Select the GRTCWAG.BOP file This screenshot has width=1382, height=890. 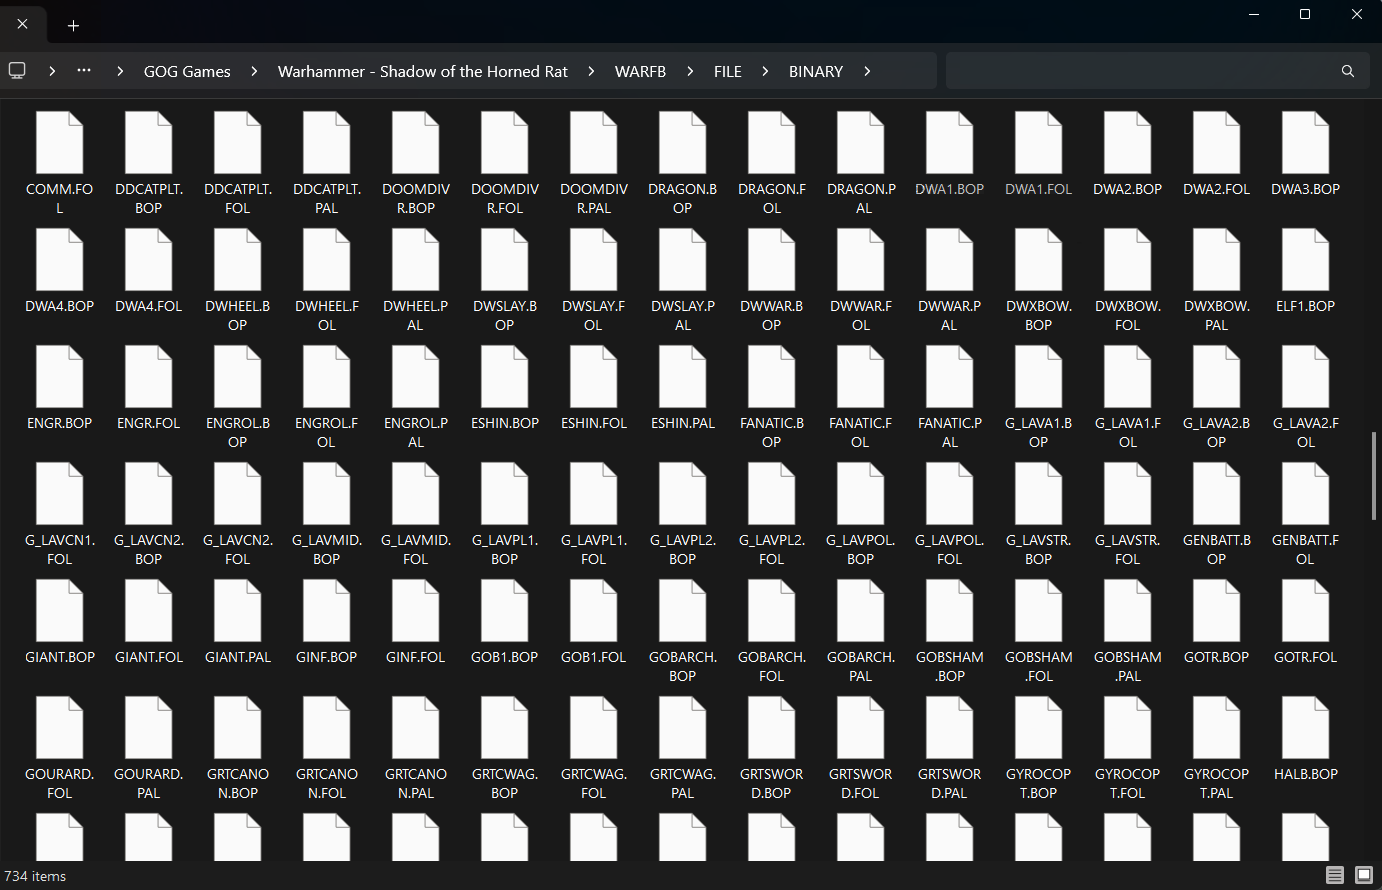point(505,748)
